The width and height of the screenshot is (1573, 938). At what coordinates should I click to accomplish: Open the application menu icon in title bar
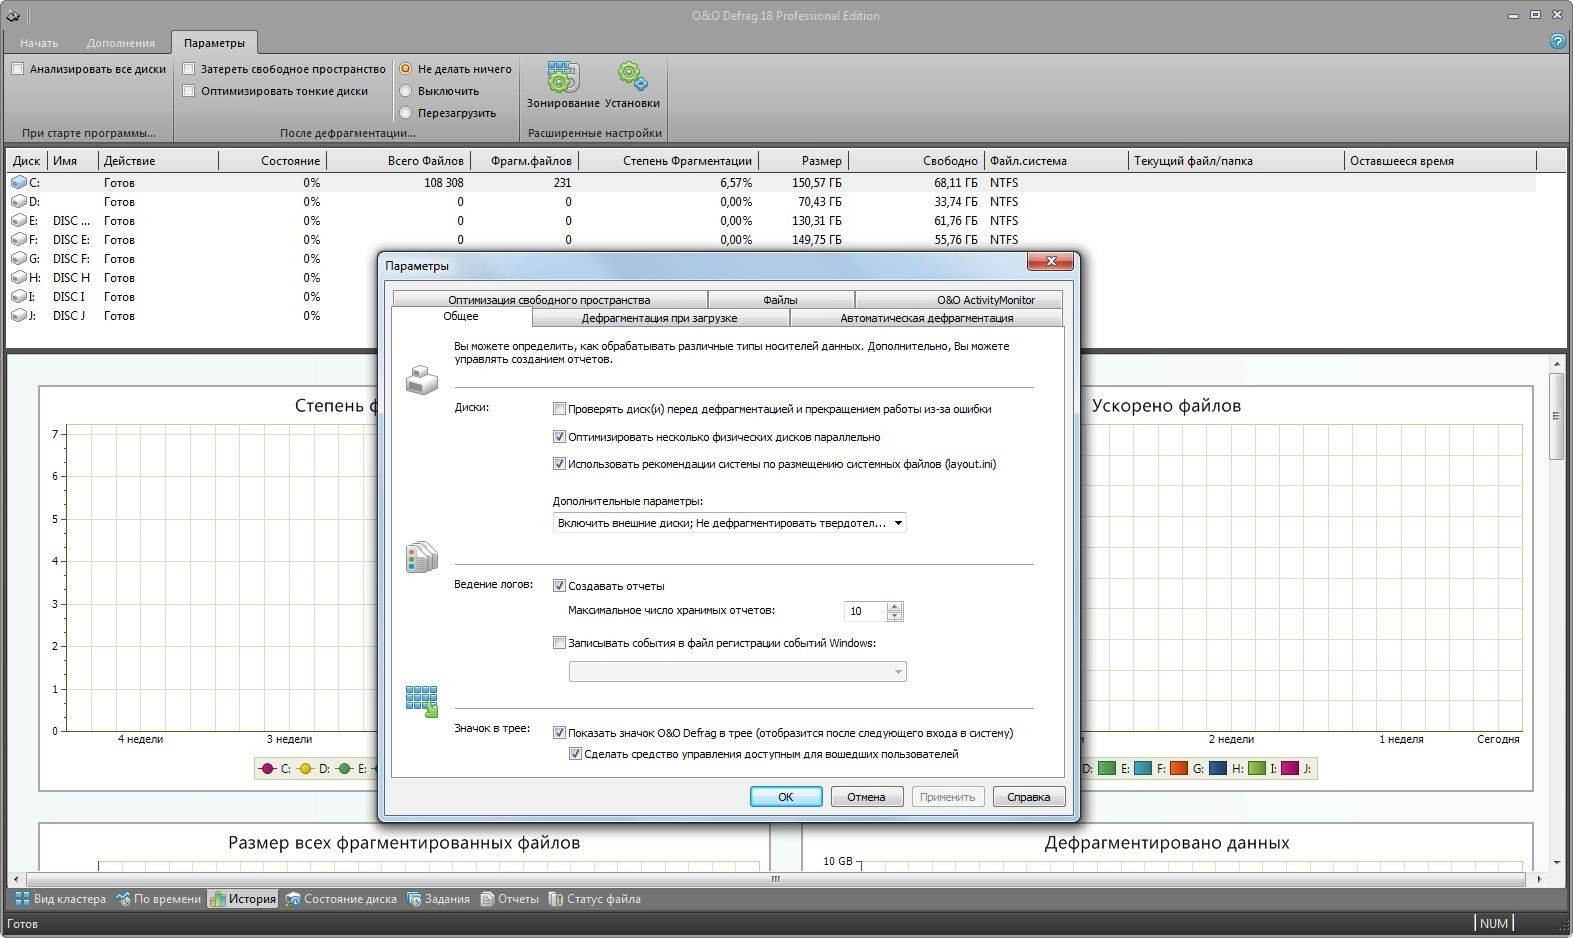14,14
